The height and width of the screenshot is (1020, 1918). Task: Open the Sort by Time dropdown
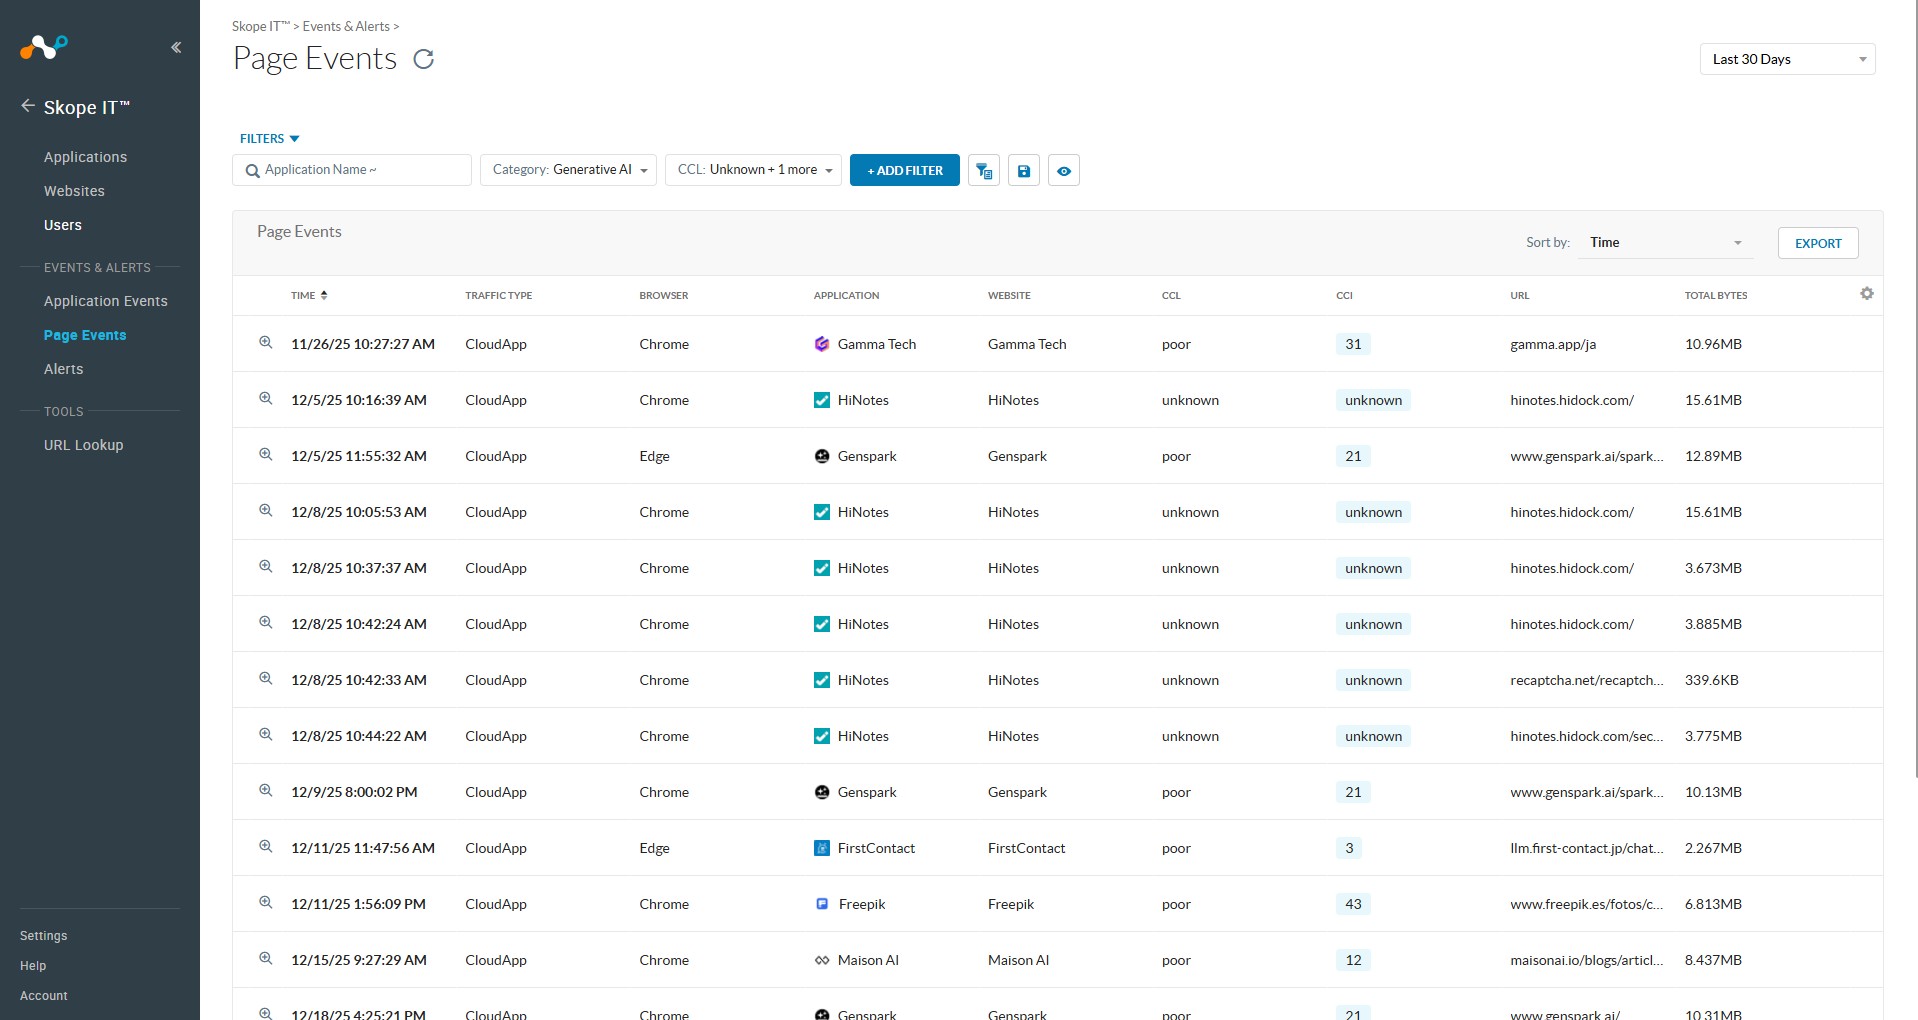click(x=1665, y=243)
